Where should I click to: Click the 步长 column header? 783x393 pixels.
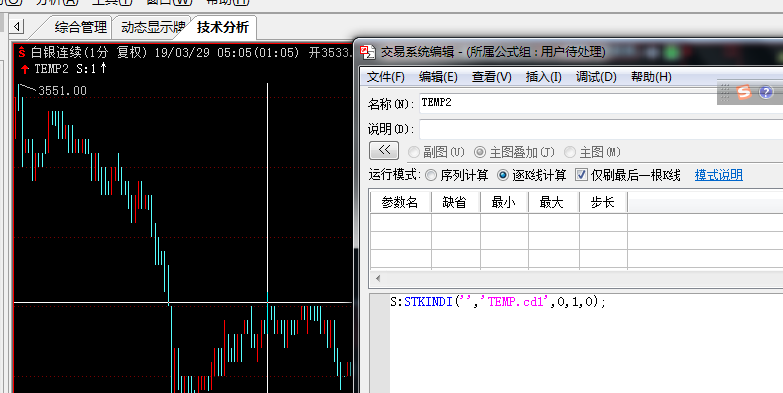[x=603, y=202]
